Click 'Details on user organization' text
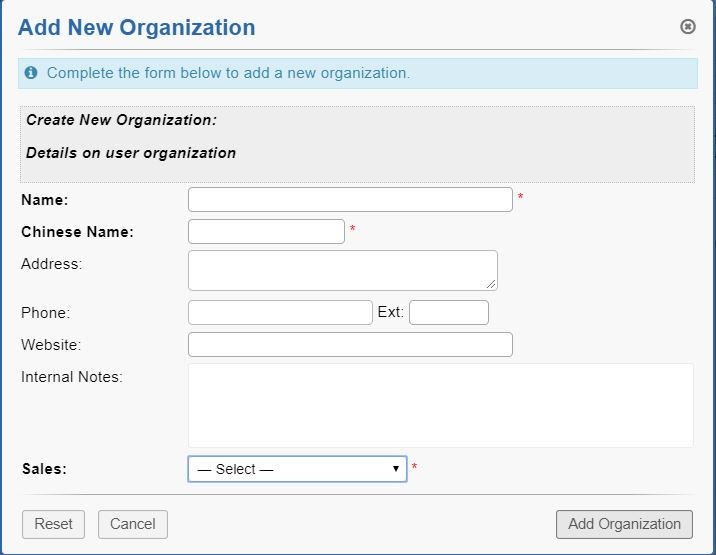This screenshot has width=716, height=555. pyautogui.click(x=131, y=153)
